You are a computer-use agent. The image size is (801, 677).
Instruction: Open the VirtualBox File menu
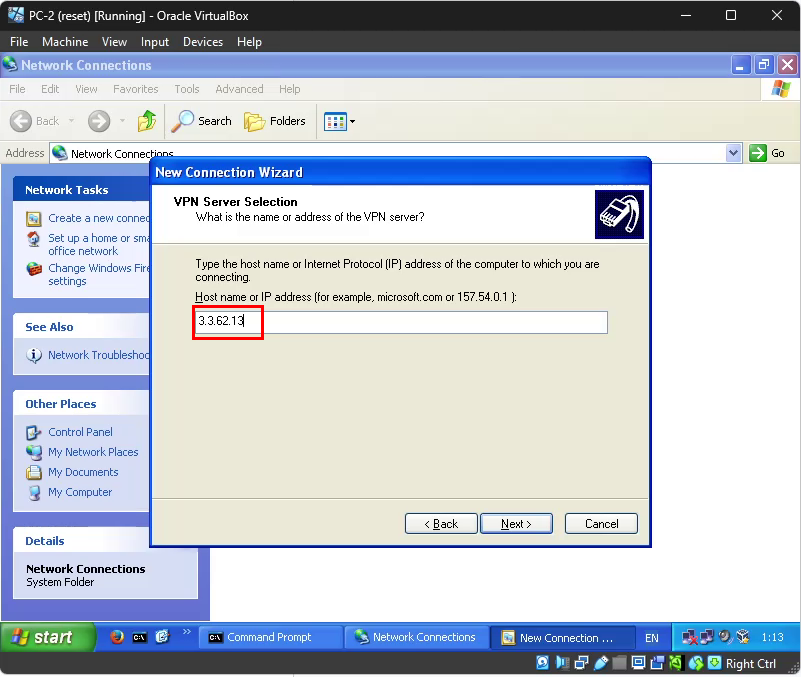point(19,42)
